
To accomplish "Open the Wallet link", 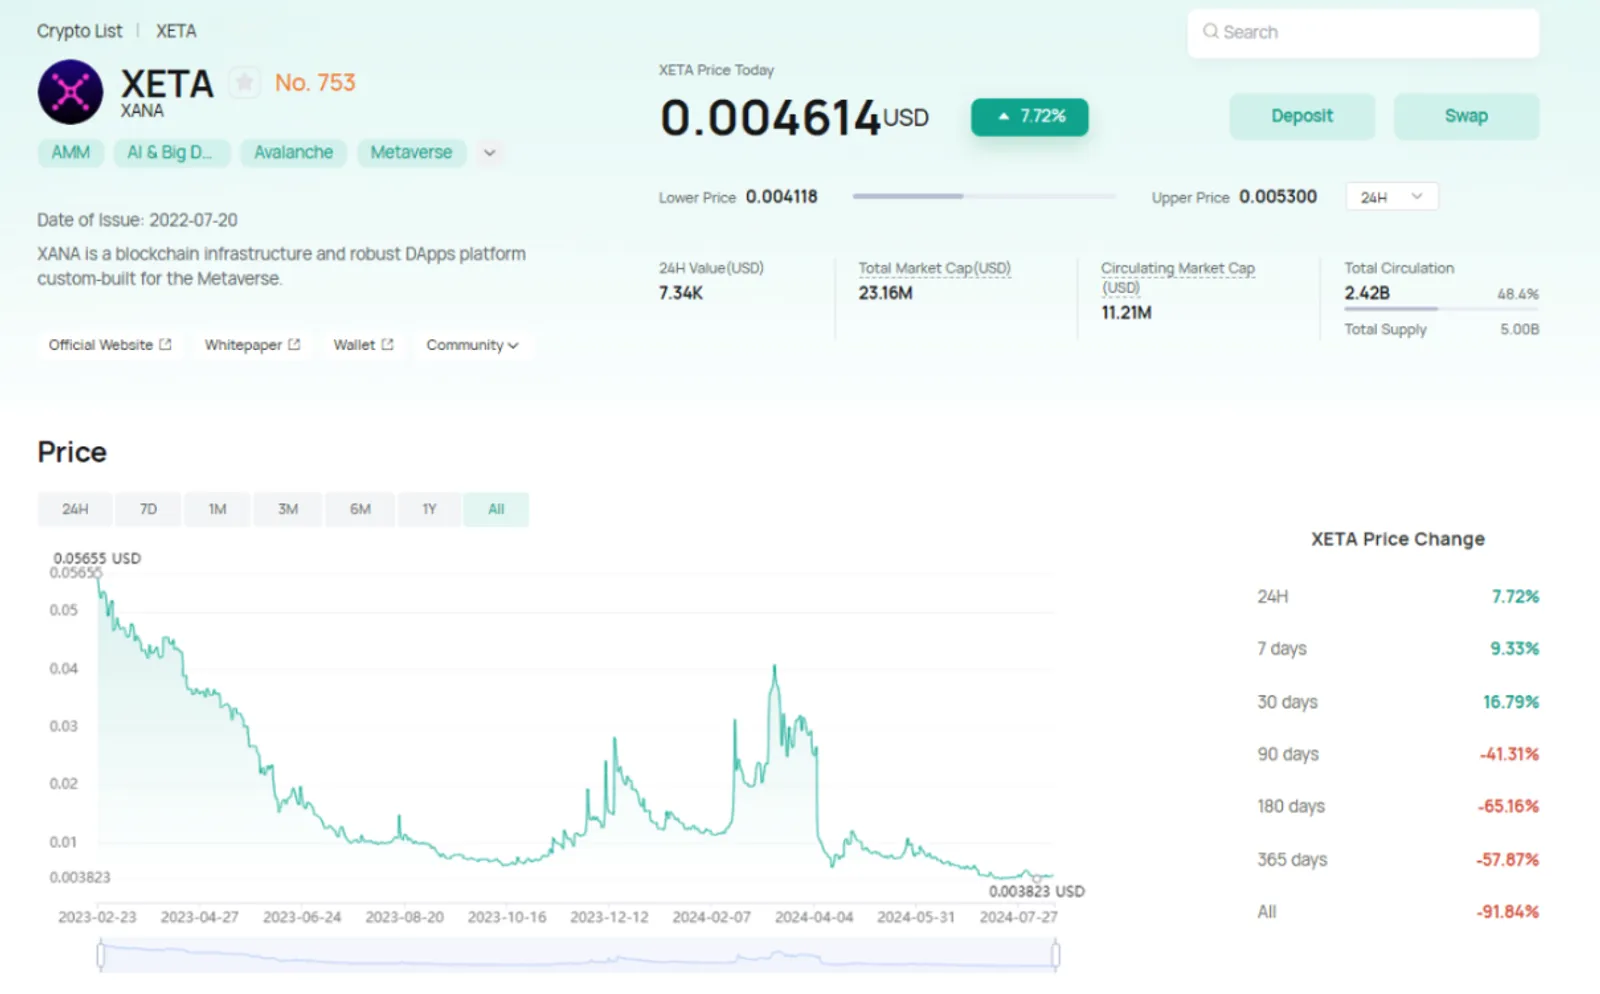I will coord(363,345).
